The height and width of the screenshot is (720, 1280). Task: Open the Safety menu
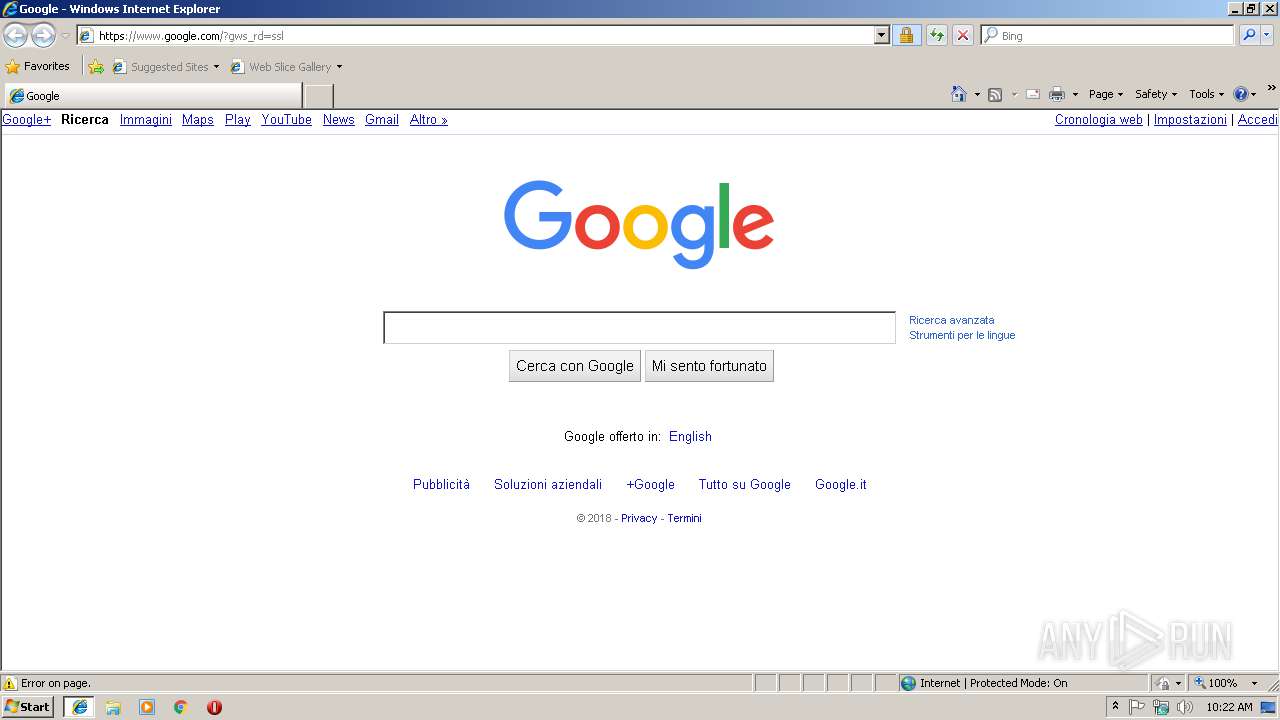[1156, 94]
